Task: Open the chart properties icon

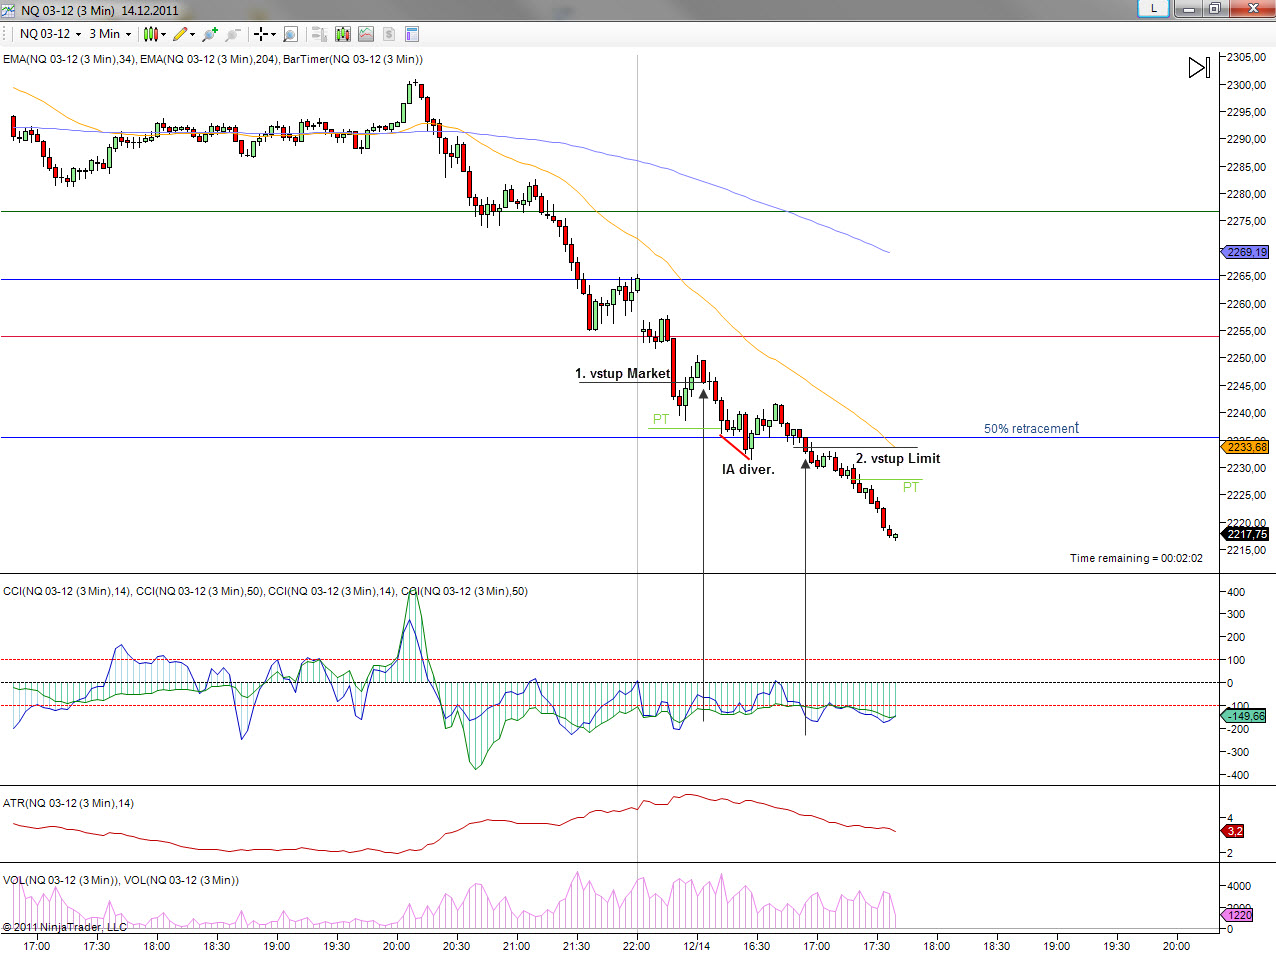Action: pyautogui.click(x=412, y=34)
